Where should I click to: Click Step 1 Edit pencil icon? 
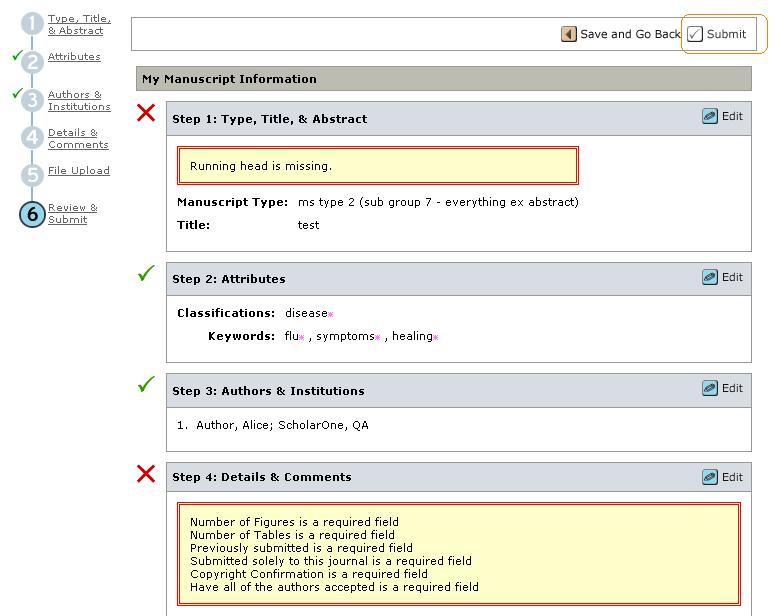(x=710, y=116)
